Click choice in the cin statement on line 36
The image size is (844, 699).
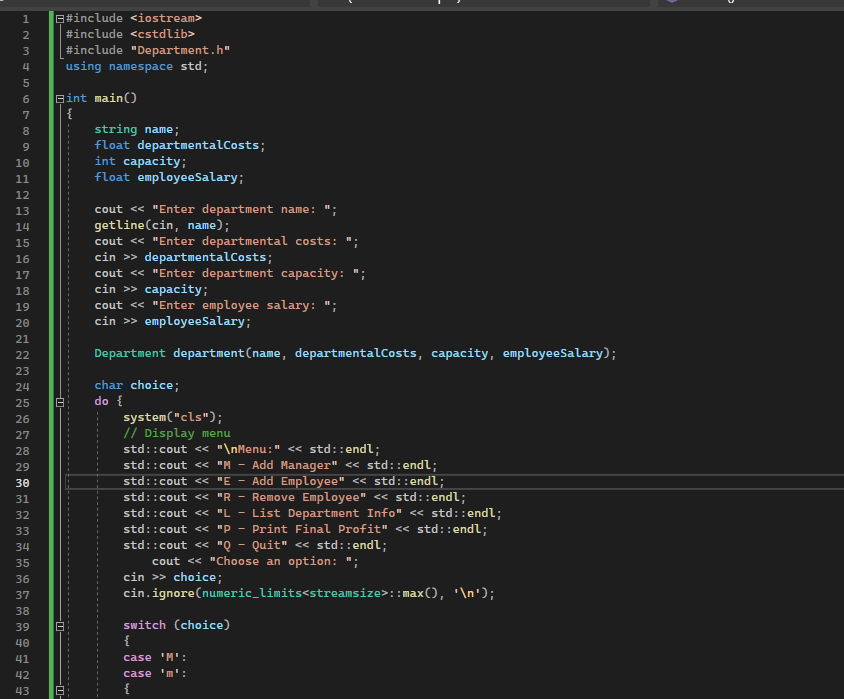194,577
